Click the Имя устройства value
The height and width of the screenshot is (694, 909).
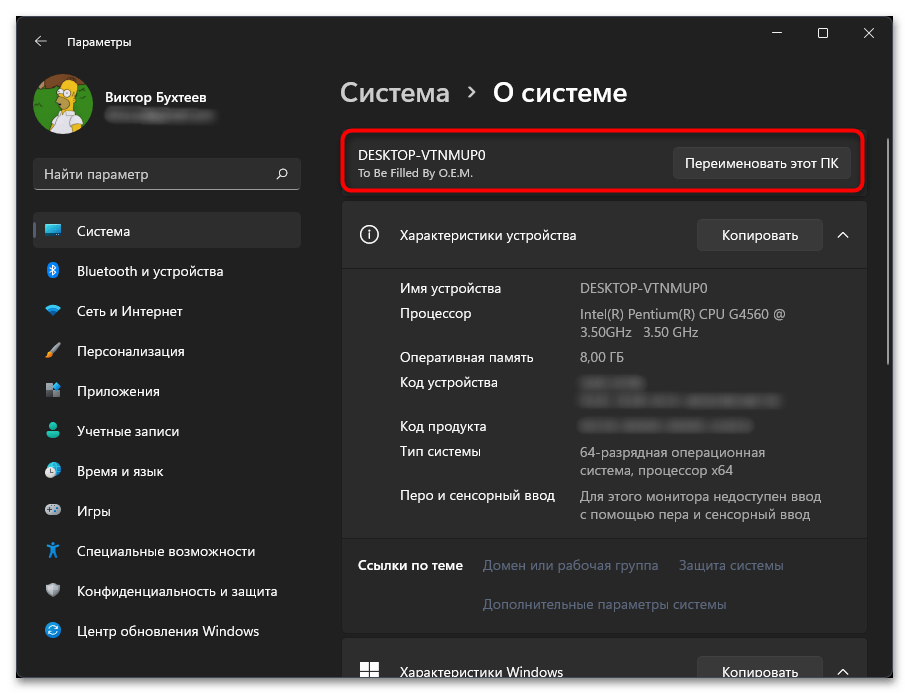643,288
